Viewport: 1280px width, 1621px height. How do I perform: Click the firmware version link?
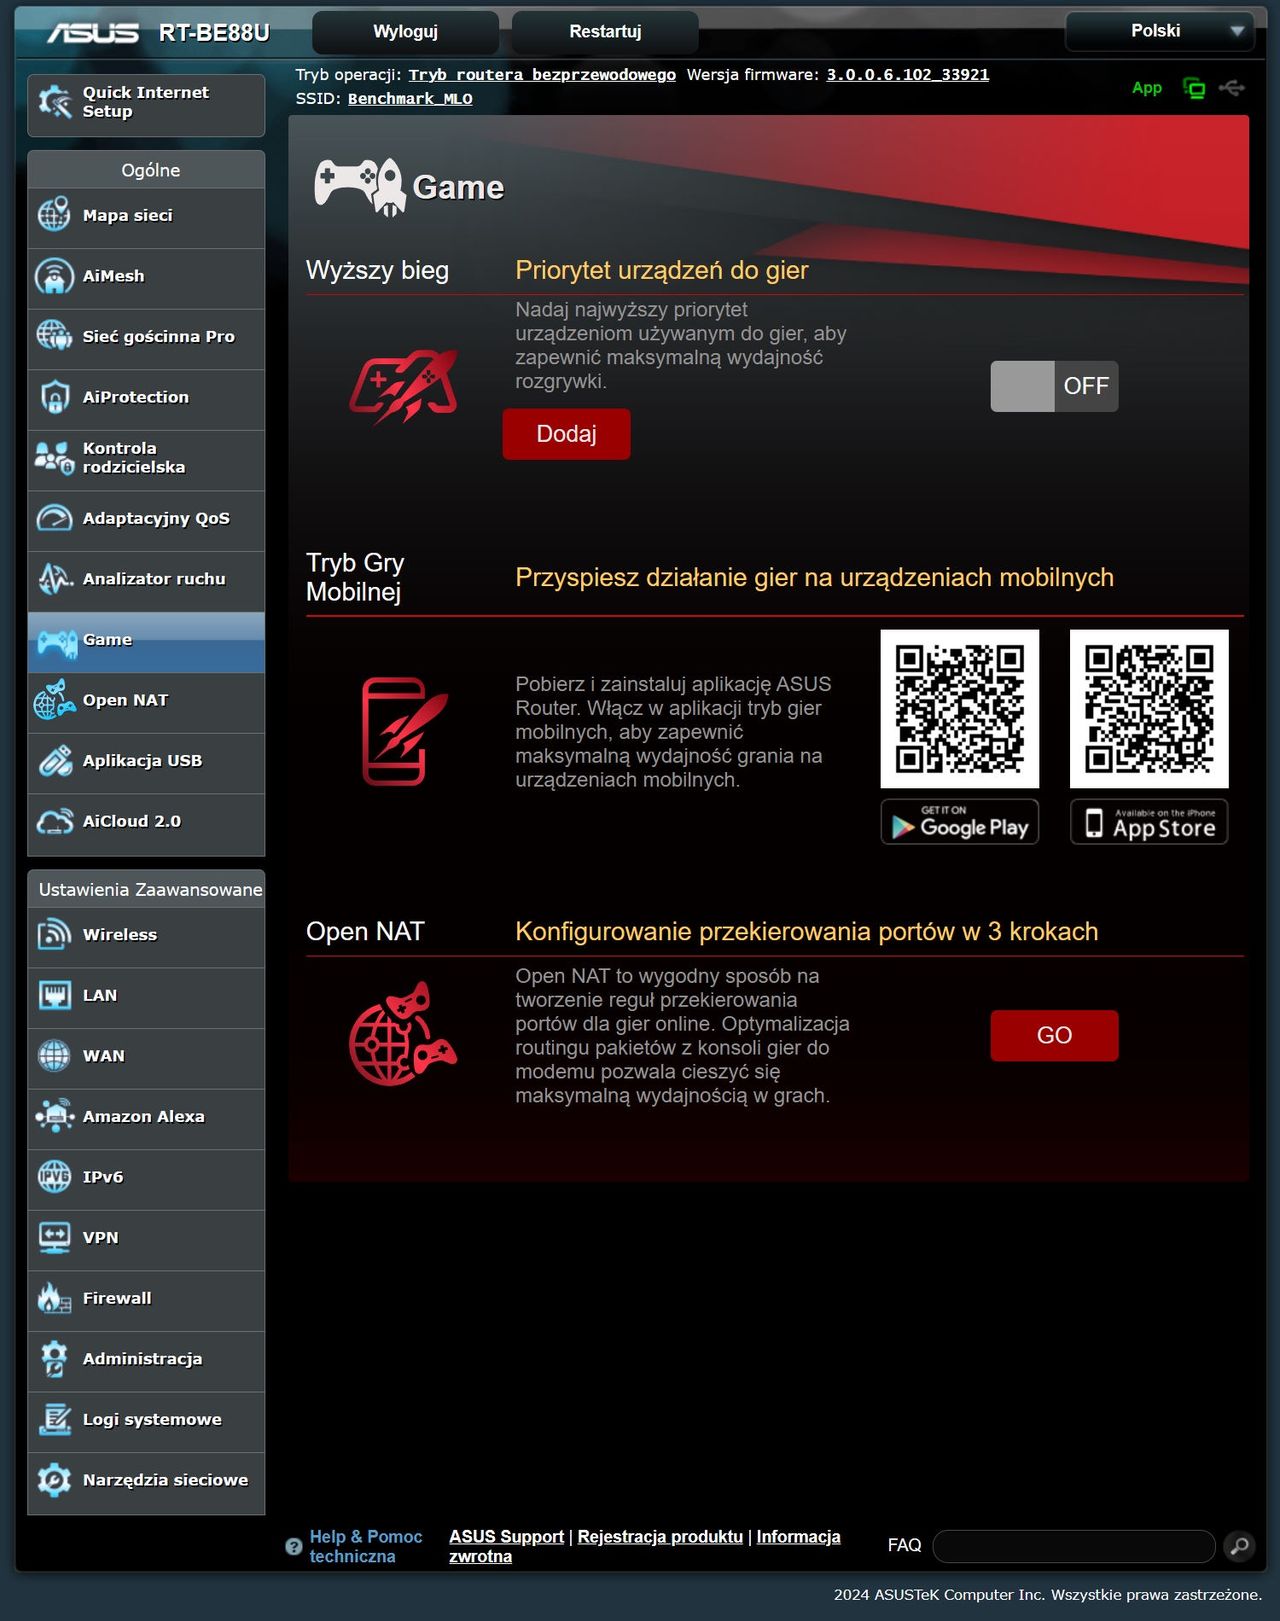click(907, 75)
